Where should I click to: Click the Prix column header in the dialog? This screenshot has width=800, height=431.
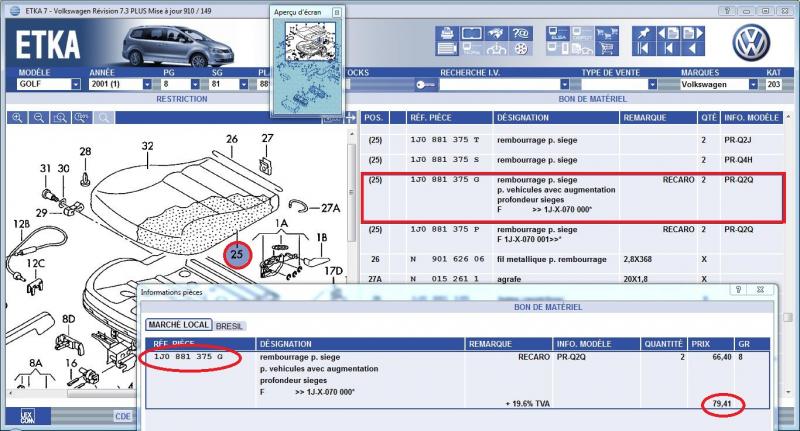(x=711, y=344)
